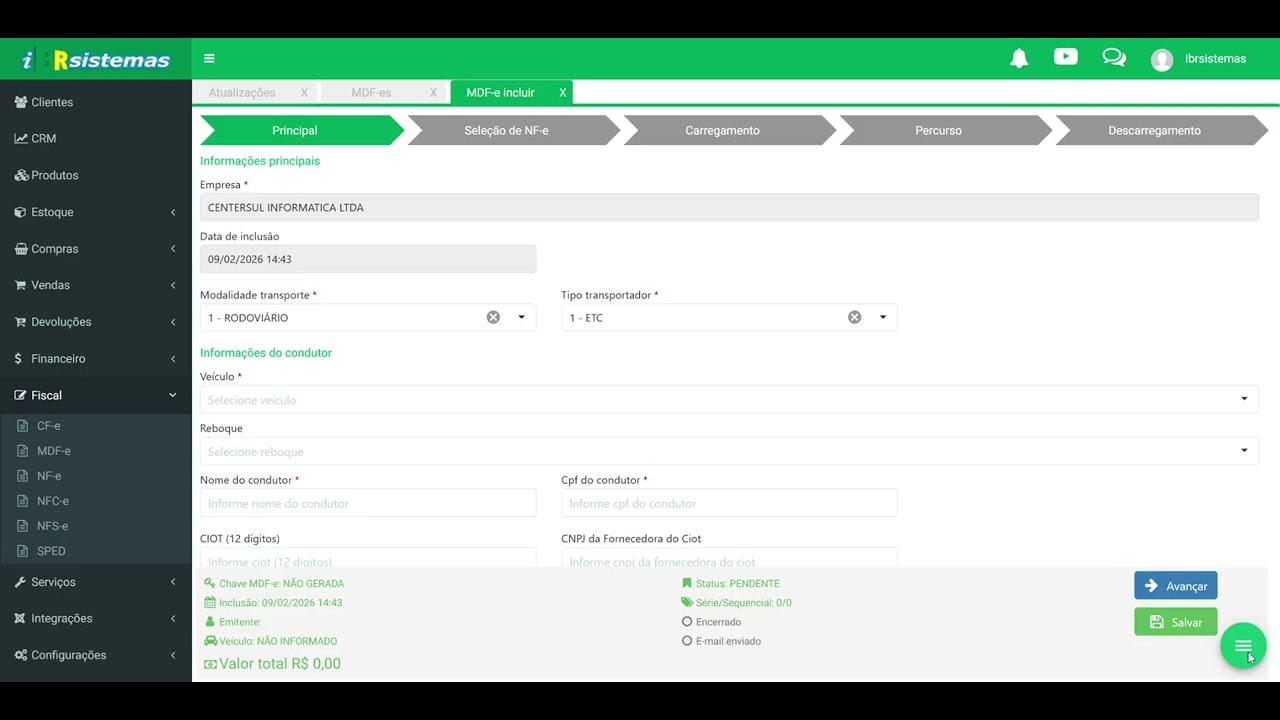
Task: Click the Compras basket icon
Action: 21,249
